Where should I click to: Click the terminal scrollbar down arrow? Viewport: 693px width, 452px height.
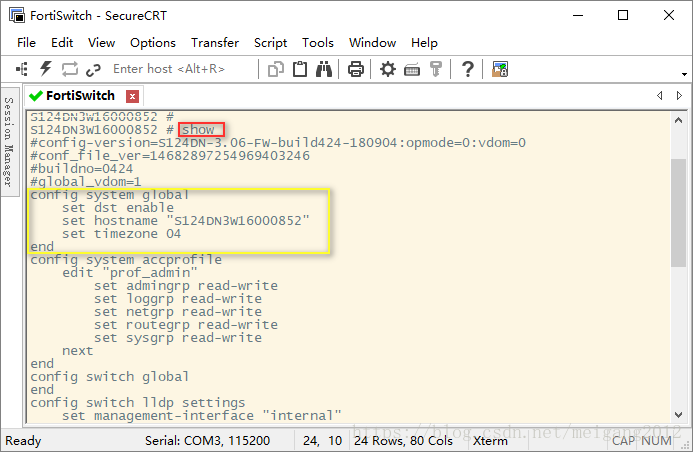[x=678, y=414]
